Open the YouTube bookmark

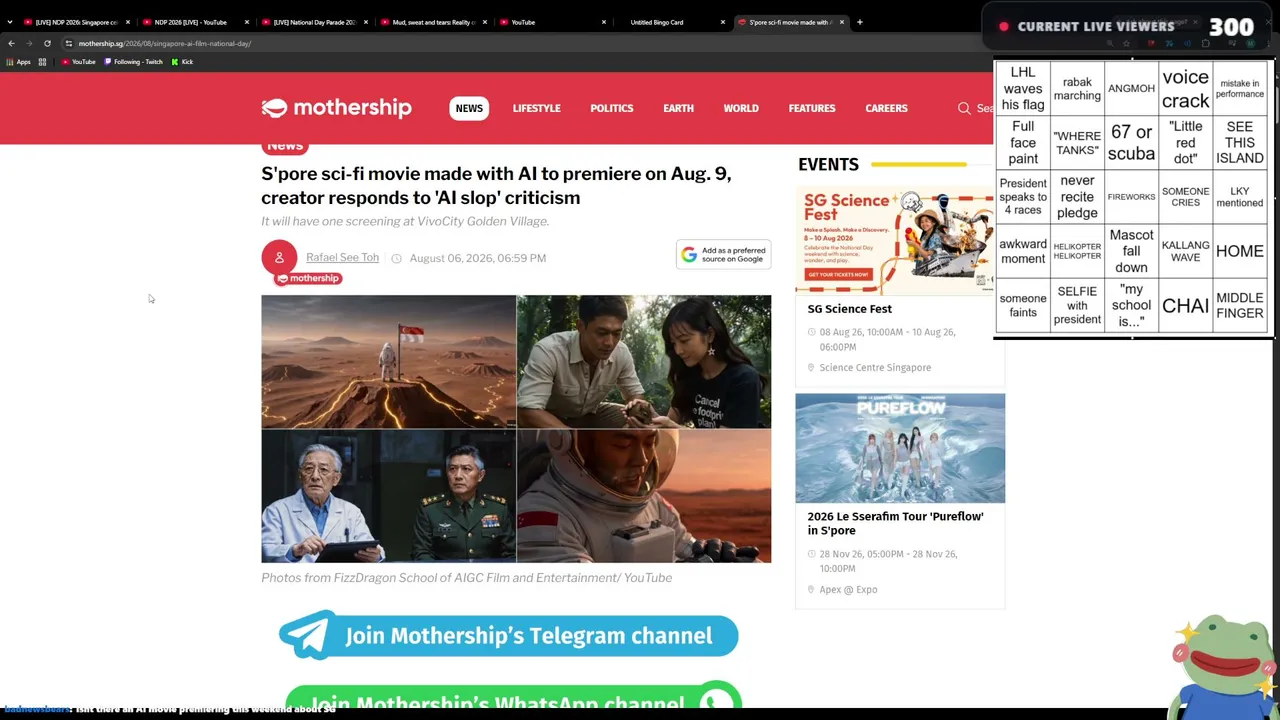pyautogui.click(x=79, y=62)
